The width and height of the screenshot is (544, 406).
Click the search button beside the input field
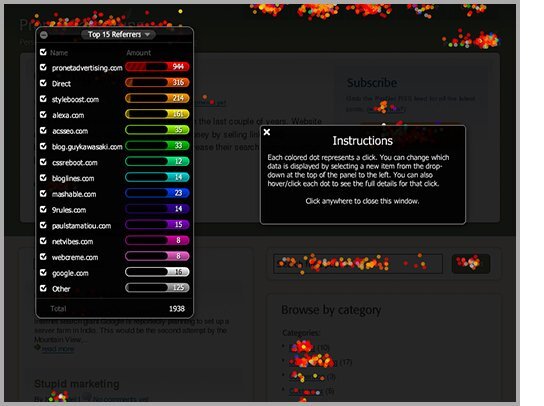click(471, 264)
